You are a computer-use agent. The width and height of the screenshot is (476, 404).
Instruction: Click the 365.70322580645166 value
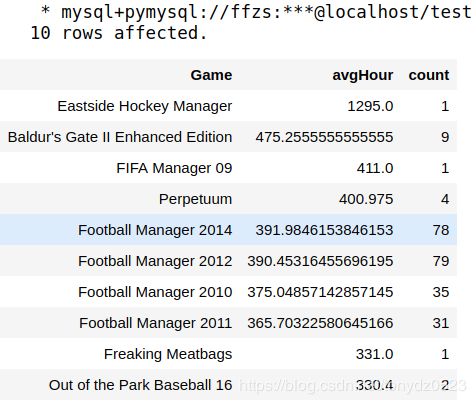click(x=320, y=323)
